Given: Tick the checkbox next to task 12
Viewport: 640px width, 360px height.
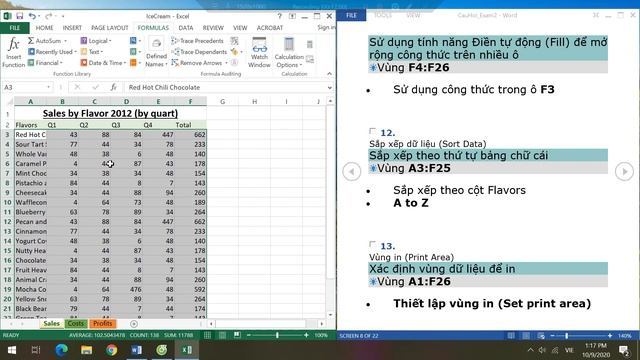Looking at the screenshot, I should pos(372,131).
